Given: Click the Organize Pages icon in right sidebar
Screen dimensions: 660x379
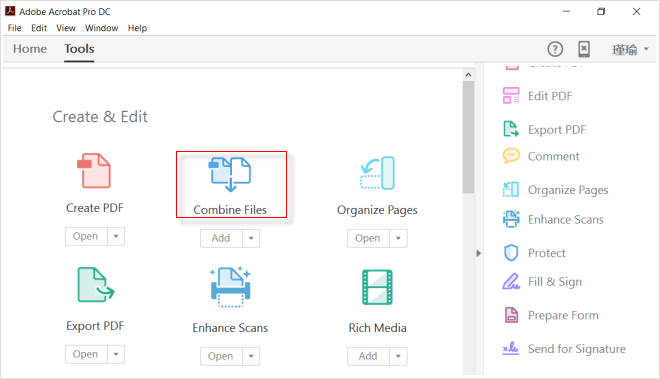Looking at the screenshot, I should (511, 190).
